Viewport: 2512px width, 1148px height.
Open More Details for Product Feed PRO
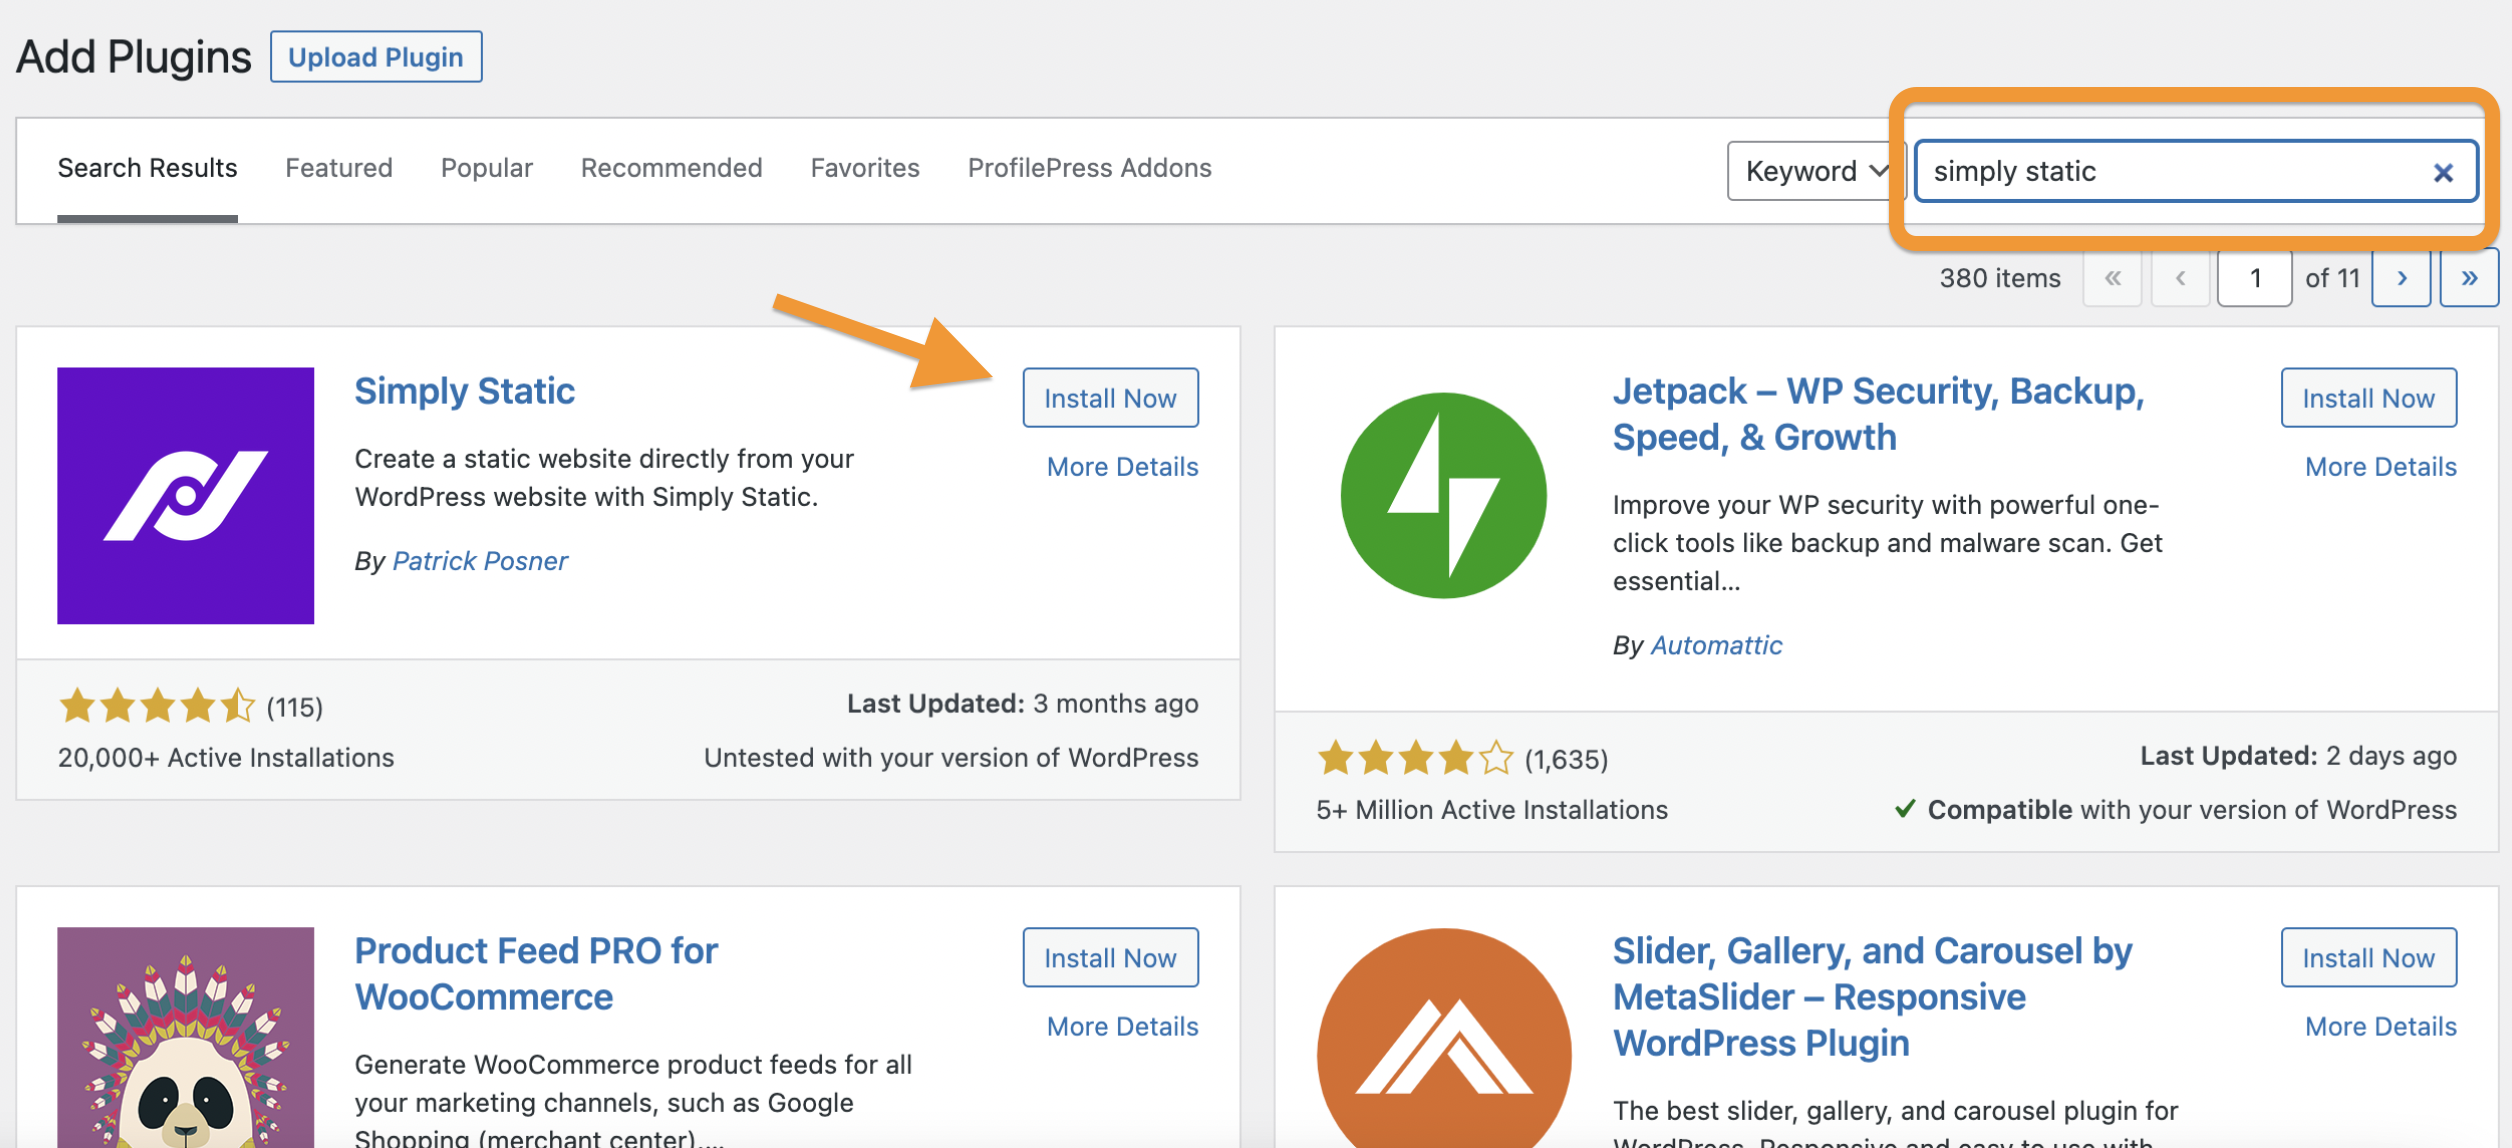coord(1122,1027)
